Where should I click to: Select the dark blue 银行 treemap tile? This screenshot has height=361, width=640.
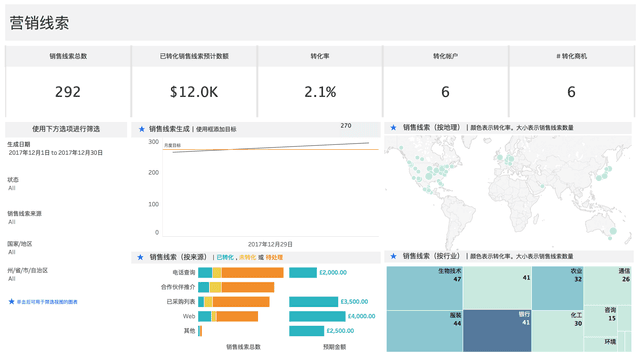click(497, 331)
